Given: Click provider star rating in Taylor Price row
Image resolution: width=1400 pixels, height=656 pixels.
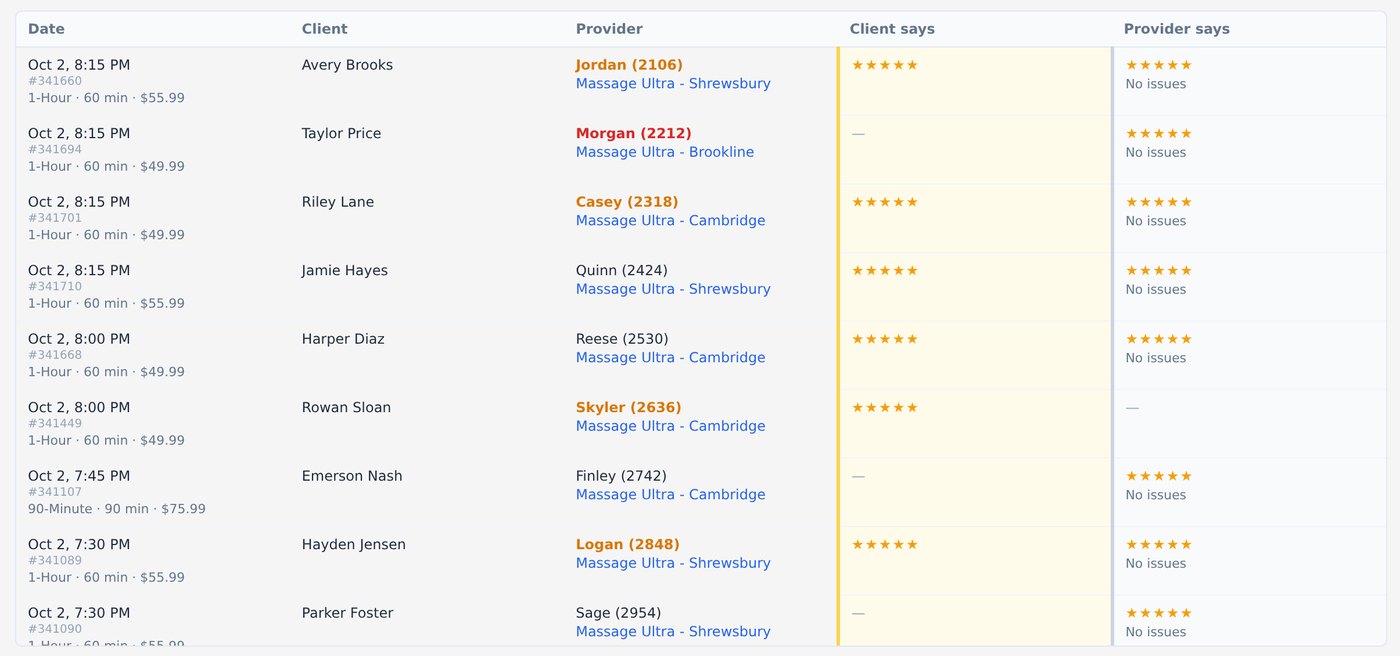Looking at the screenshot, I should tap(1159, 133).
